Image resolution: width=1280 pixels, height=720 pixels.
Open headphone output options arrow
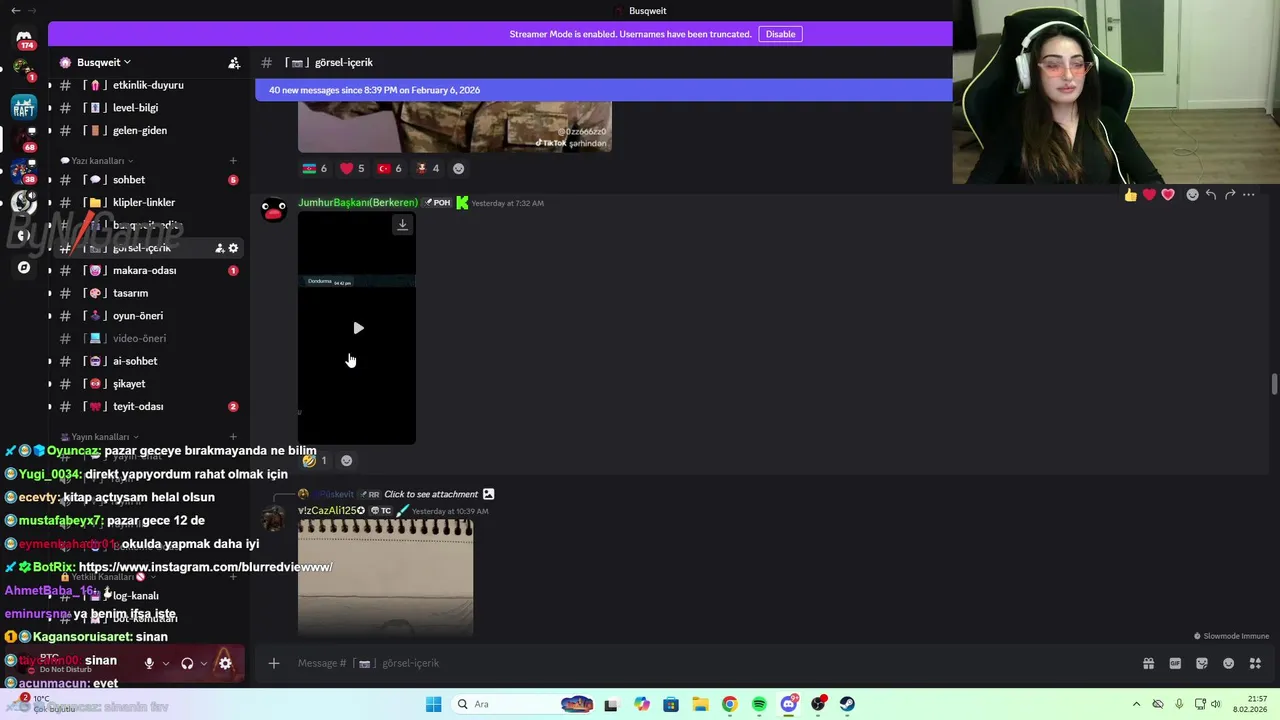[204, 663]
